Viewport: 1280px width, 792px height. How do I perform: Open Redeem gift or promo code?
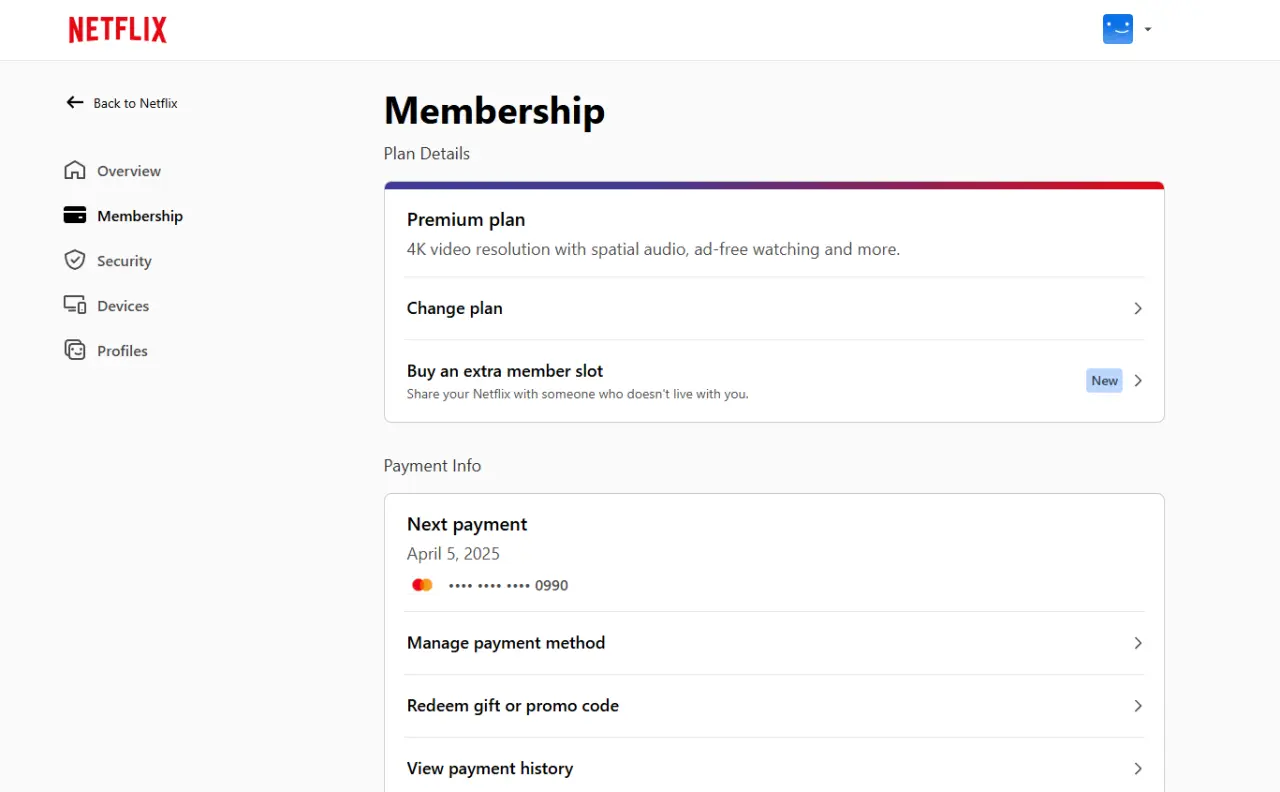[x=775, y=706]
